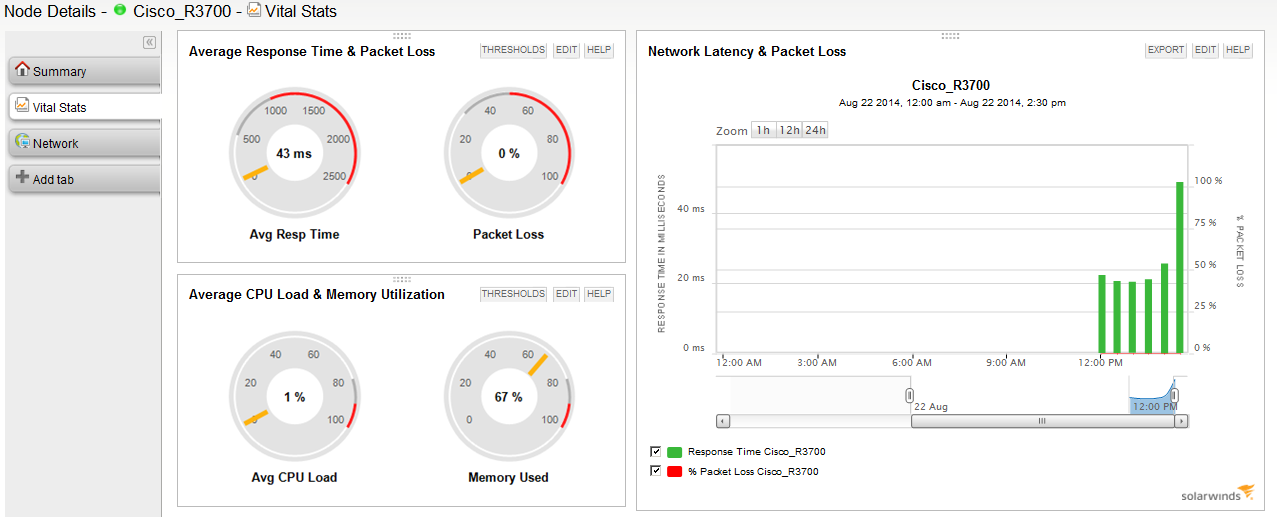Viewport: 1277px width, 517px height.
Task: Click the chart navigator scrollbar thumb
Action: tap(1042, 421)
